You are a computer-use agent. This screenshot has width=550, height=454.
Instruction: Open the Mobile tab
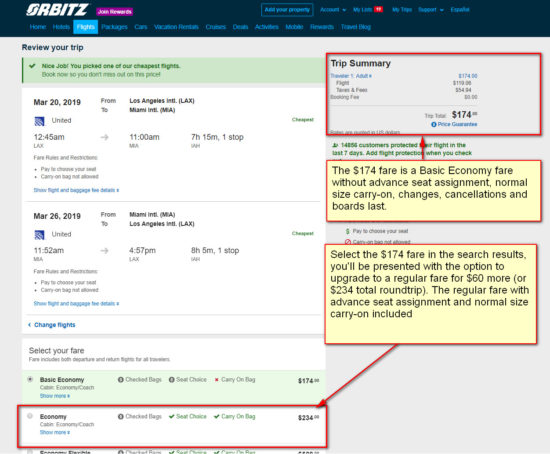294,27
